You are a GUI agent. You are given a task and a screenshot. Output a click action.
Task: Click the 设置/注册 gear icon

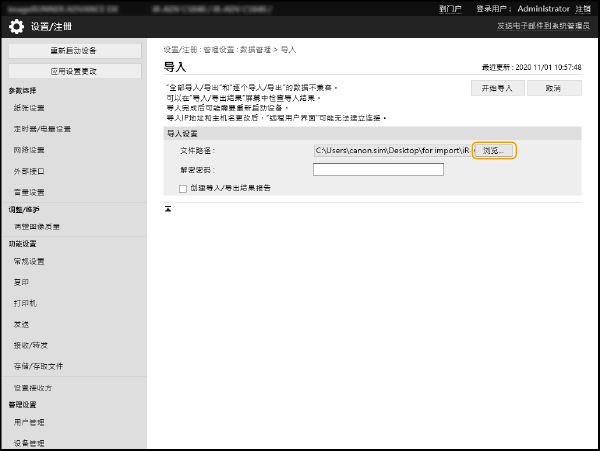point(17,26)
